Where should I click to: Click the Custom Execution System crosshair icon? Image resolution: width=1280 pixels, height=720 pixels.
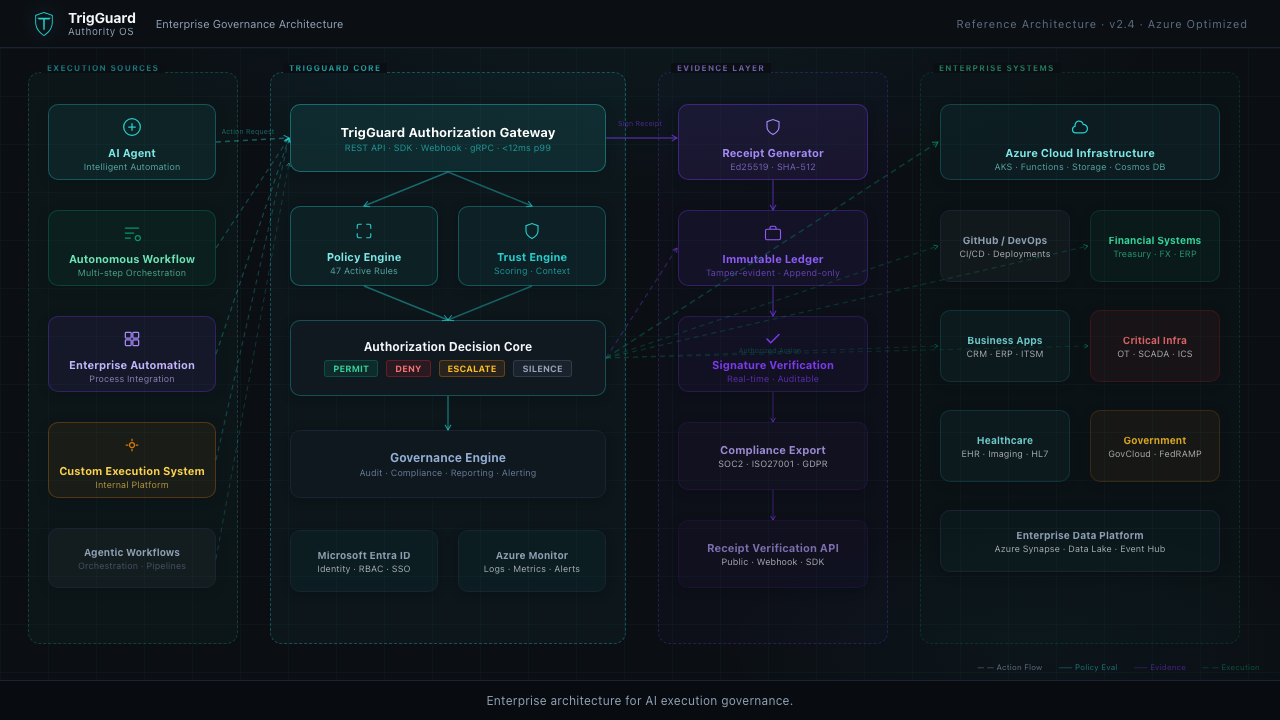(x=132, y=445)
